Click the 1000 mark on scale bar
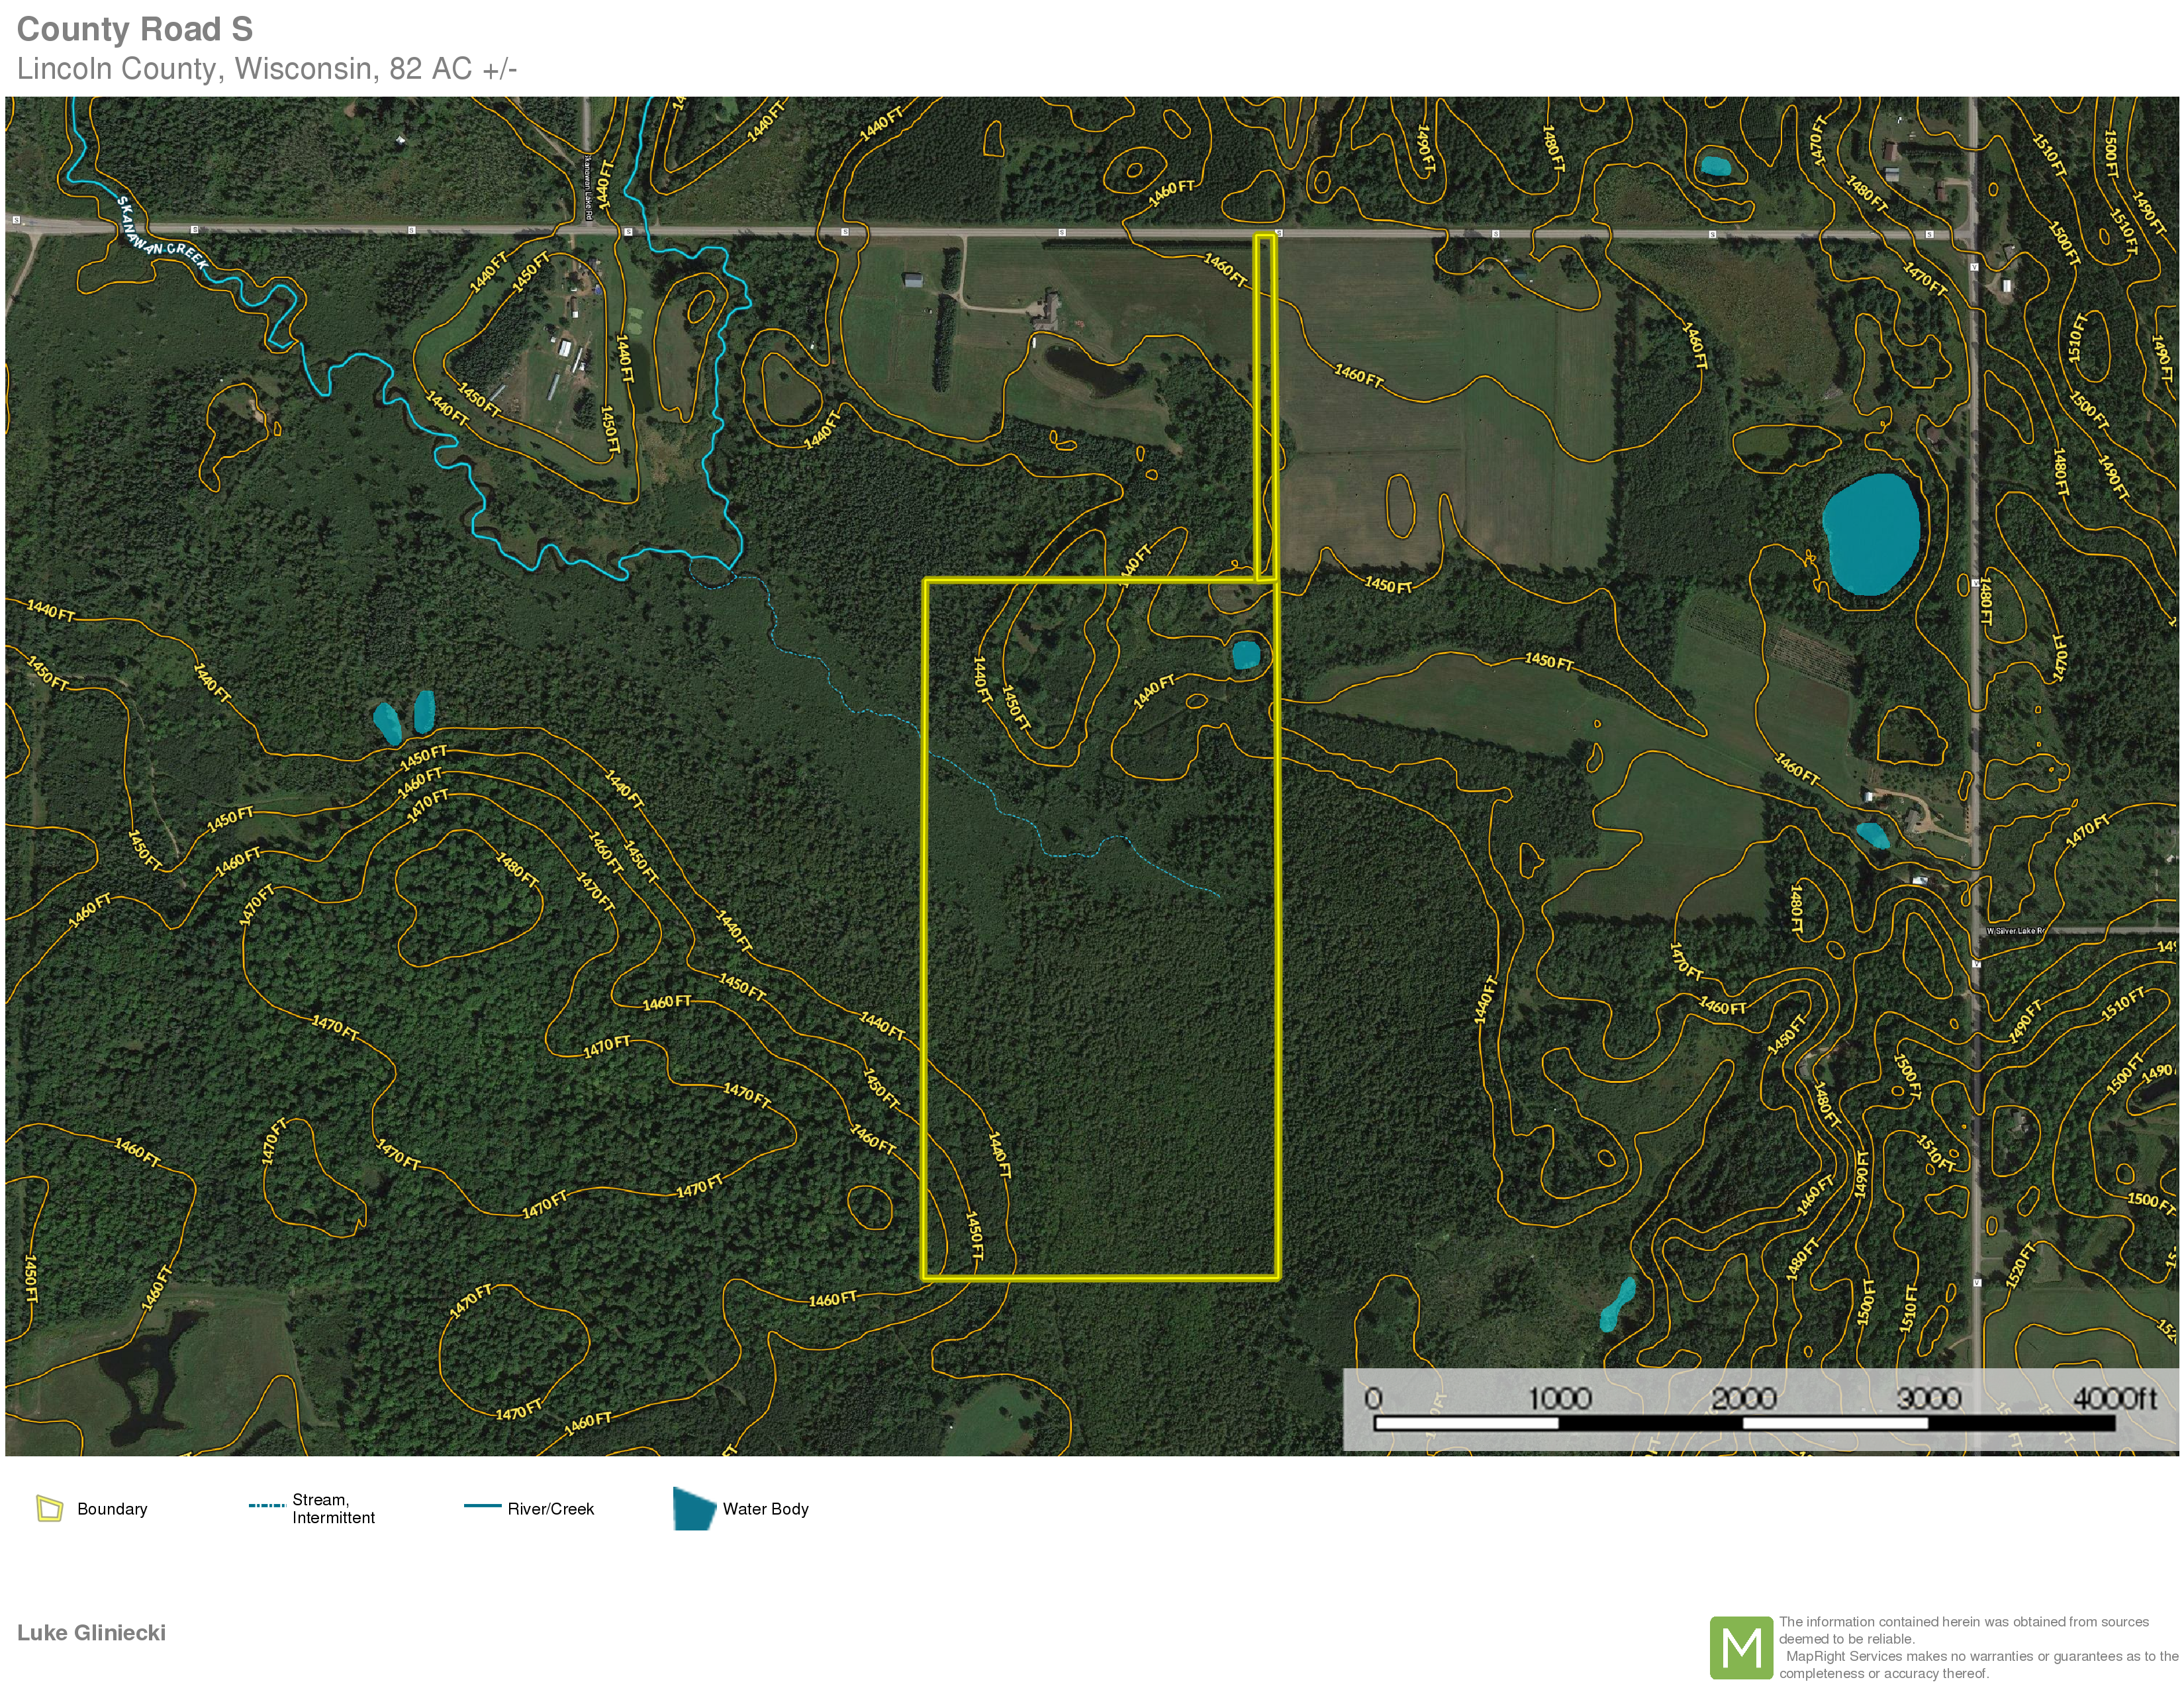This screenshot has height=1688, width=2184. pyautogui.click(x=1559, y=1398)
